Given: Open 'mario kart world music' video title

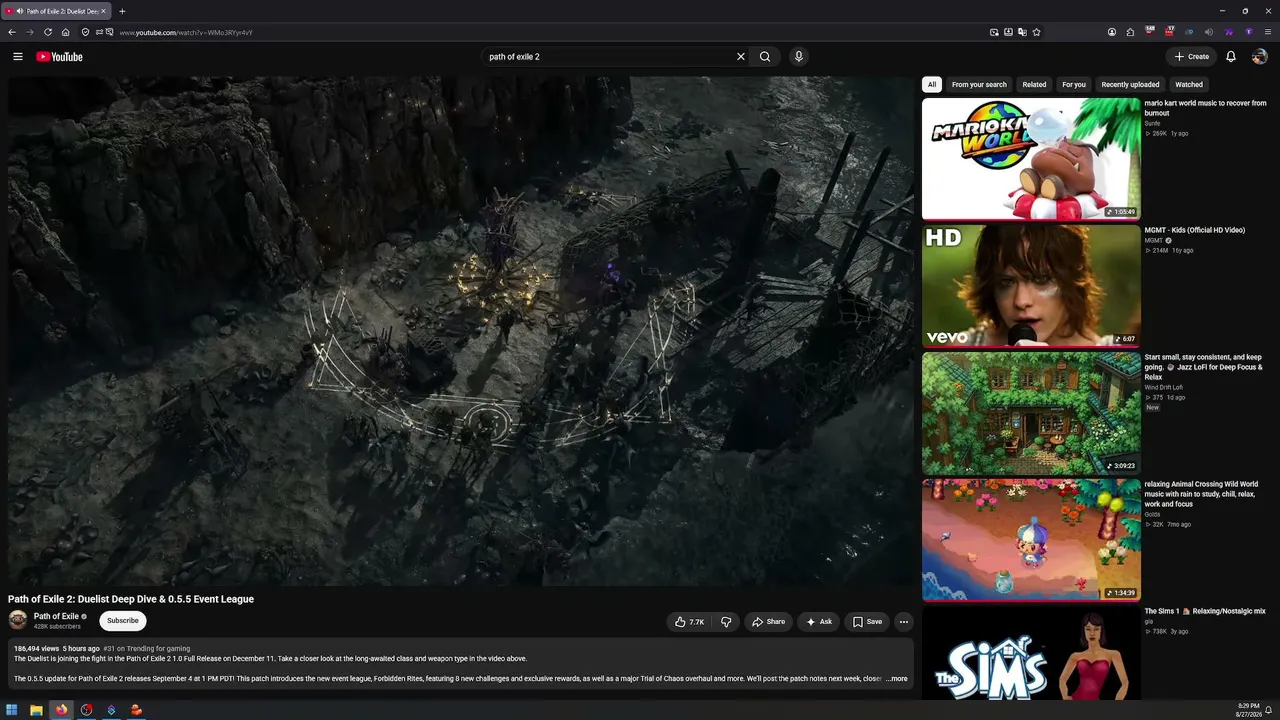Looking at the screenshot, I should click(x=1205, y=108).
